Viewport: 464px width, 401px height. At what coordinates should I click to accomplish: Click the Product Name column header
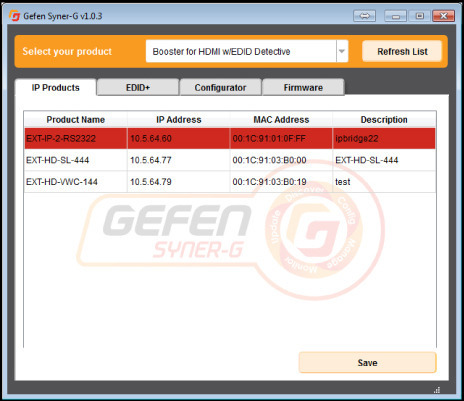click(x=76, y=120)
